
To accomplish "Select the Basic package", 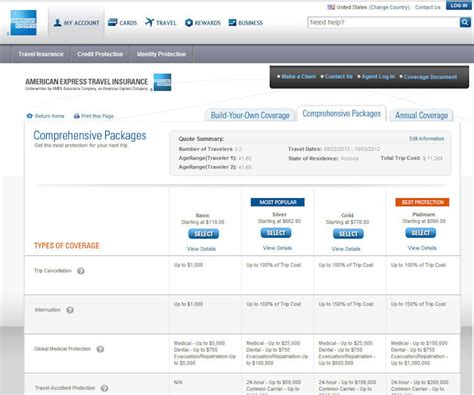I will 203,234.
